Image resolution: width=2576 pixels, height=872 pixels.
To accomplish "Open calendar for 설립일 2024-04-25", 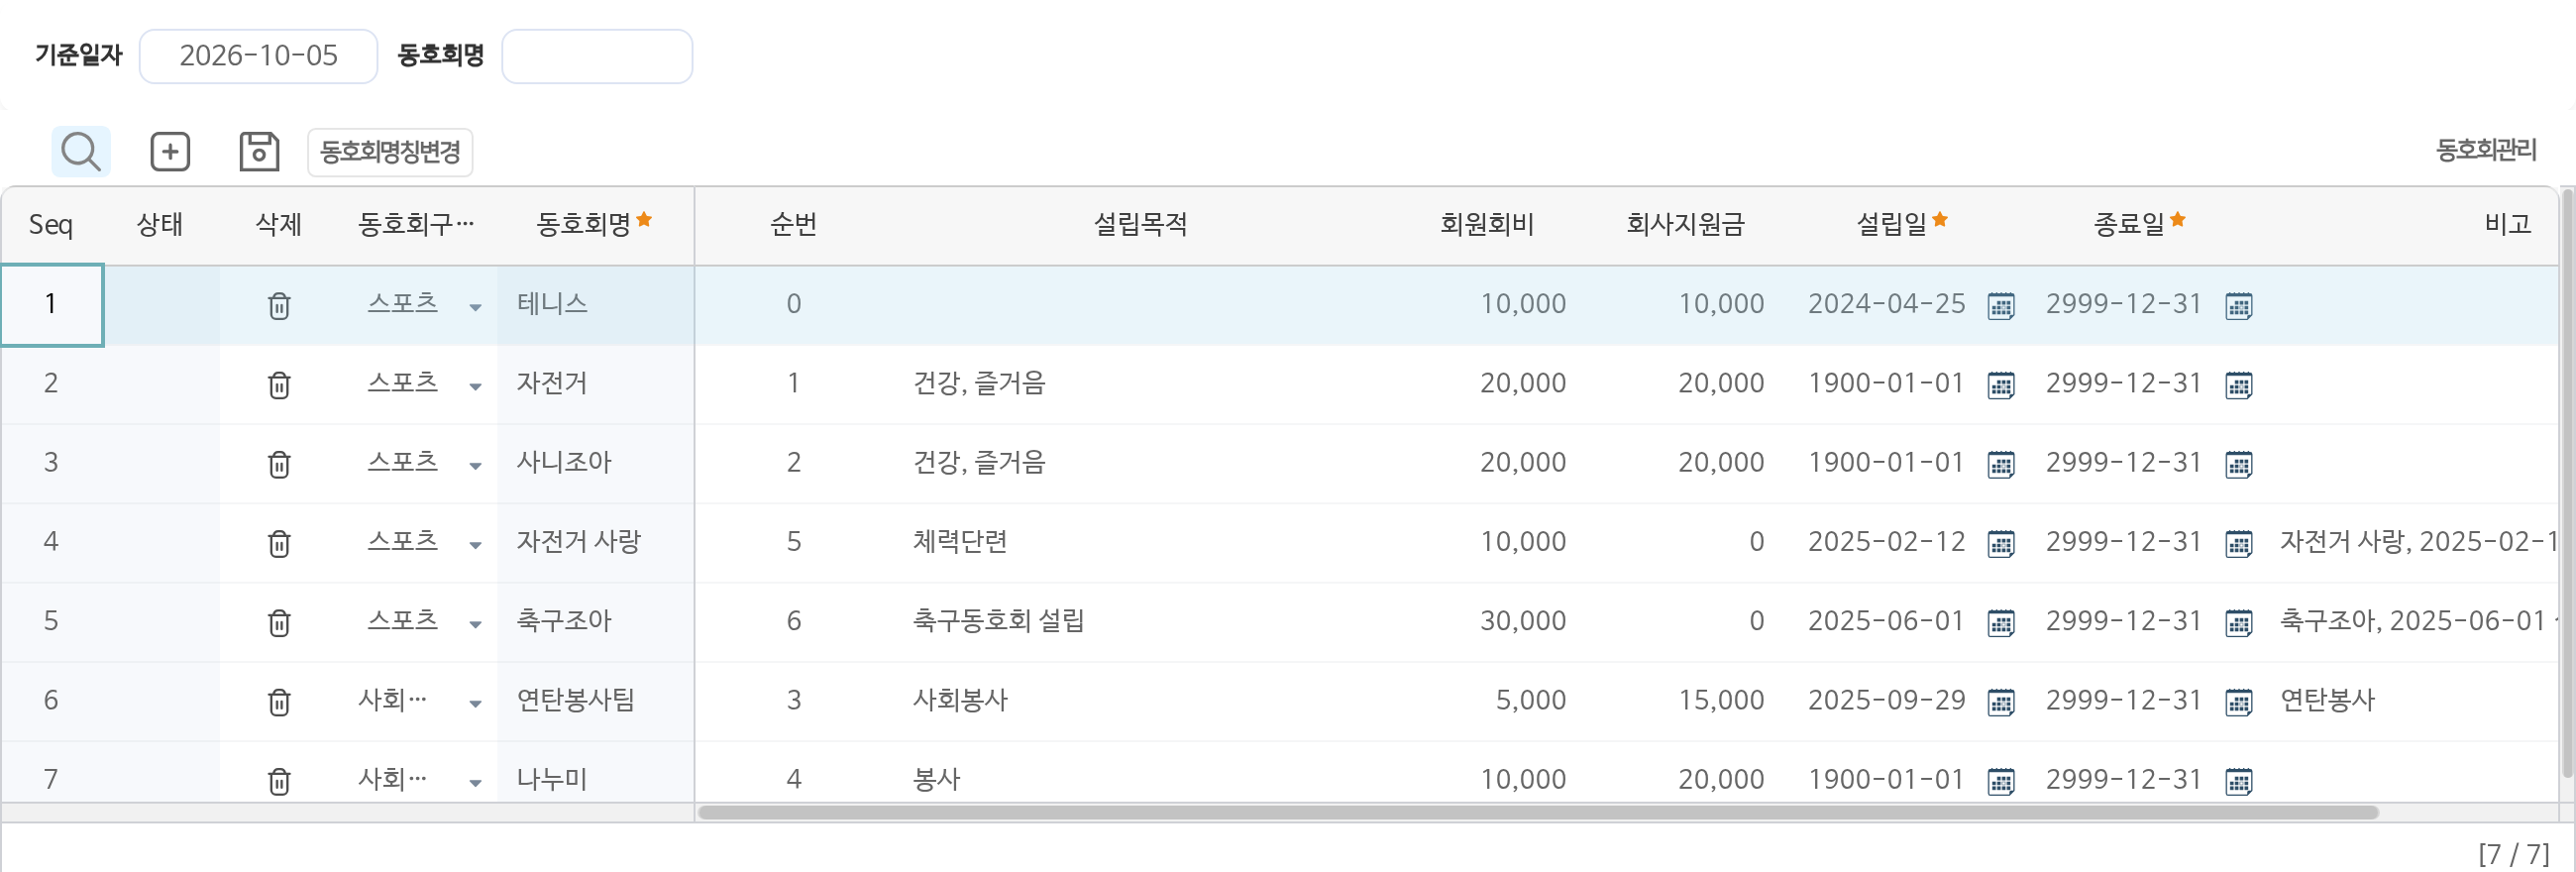I will coord(2001,305).
